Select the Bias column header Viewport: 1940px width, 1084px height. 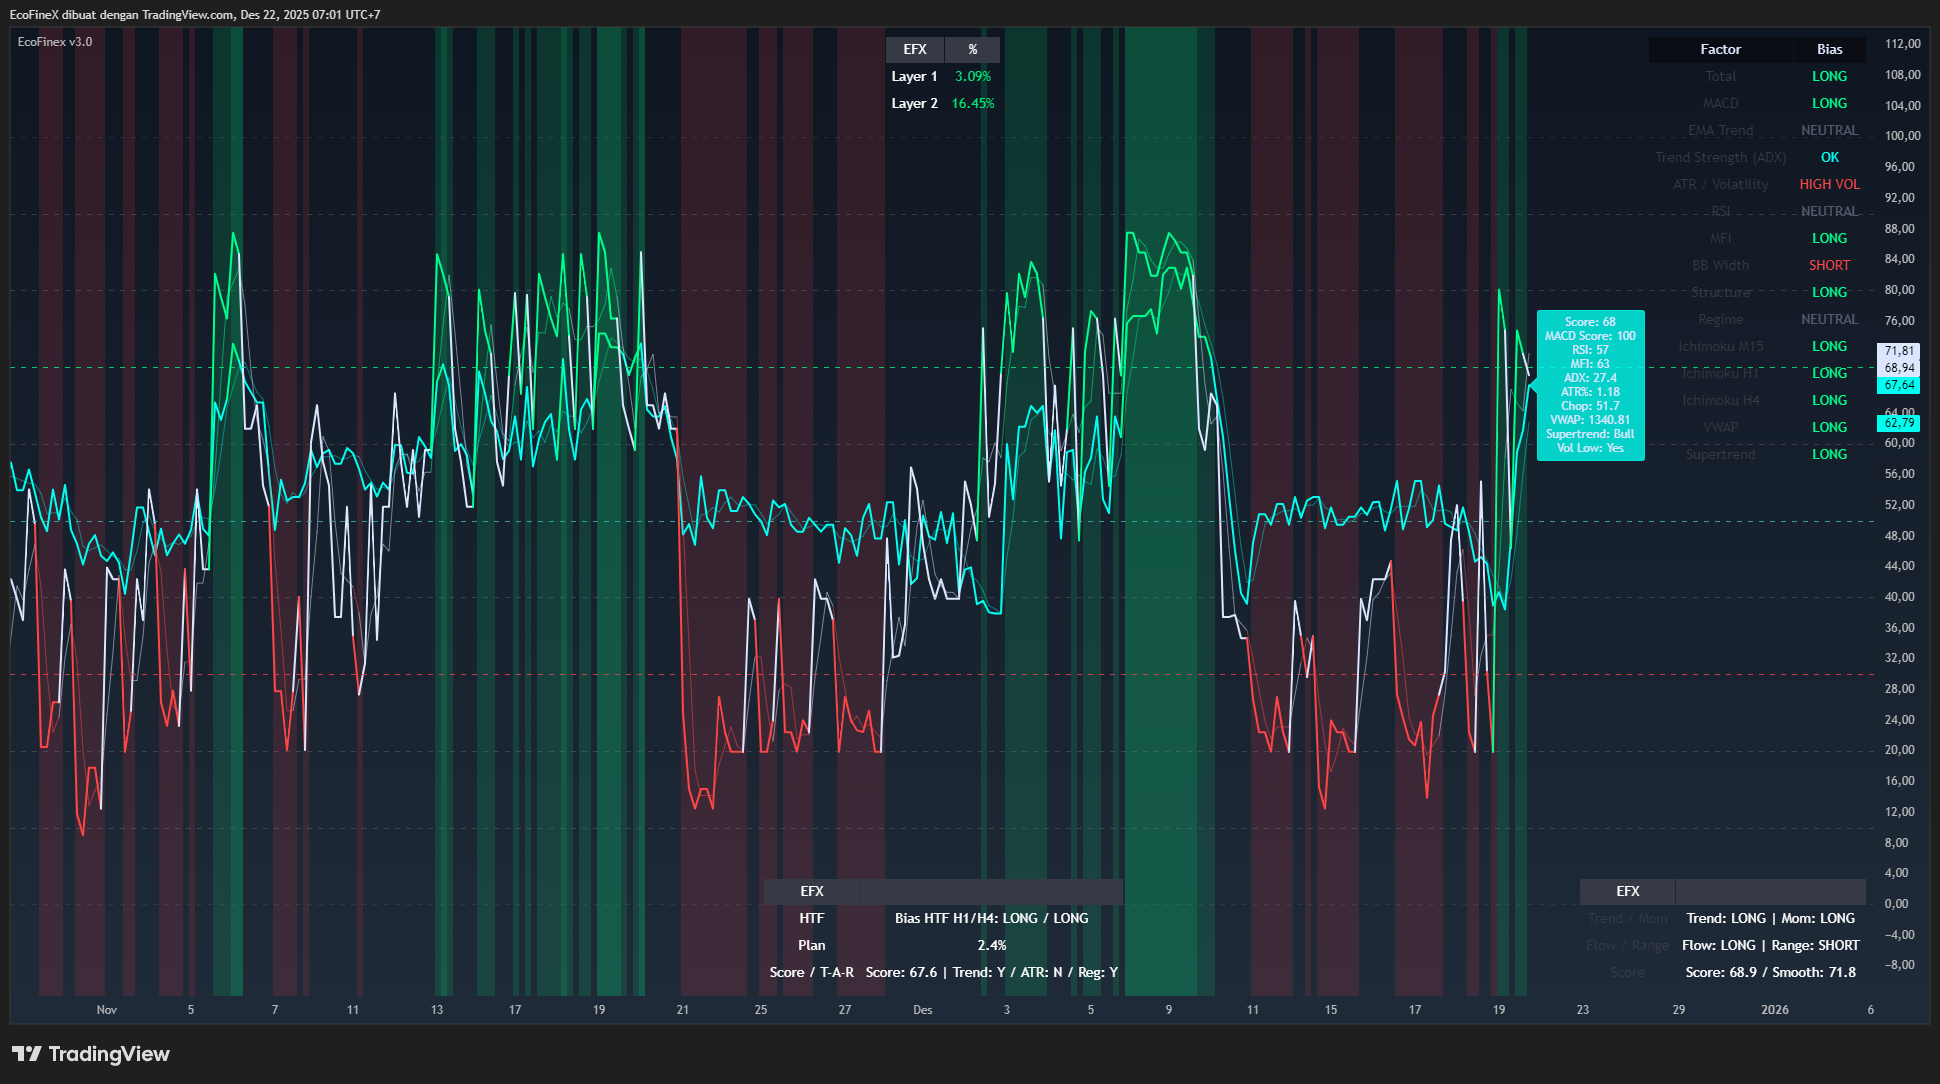point(1829,49)
